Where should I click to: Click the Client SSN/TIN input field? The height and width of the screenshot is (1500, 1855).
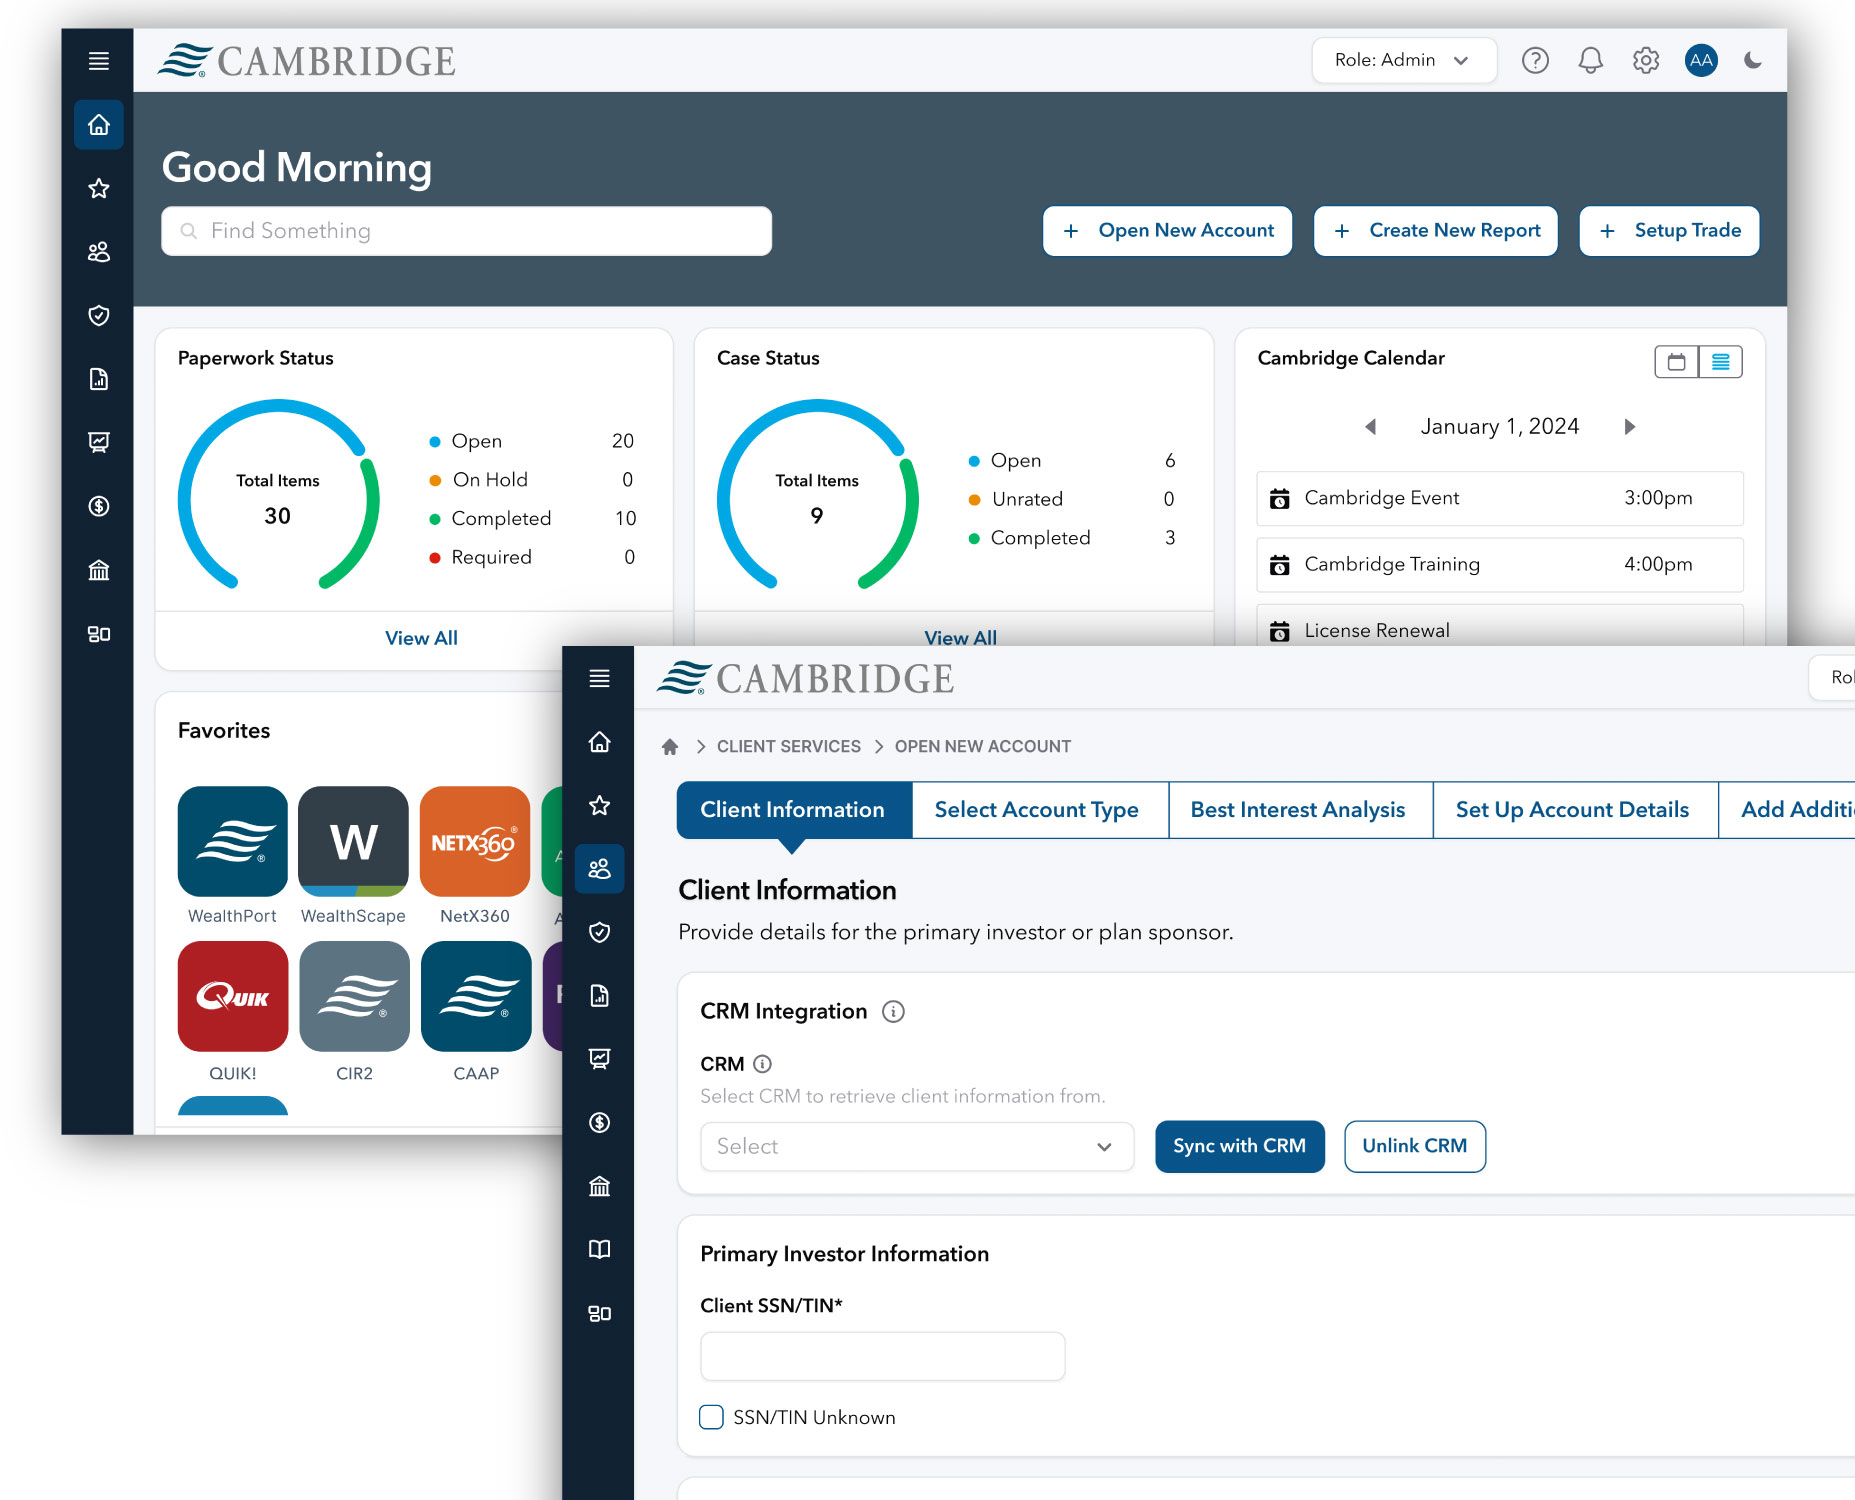[x=883, y=1356]
